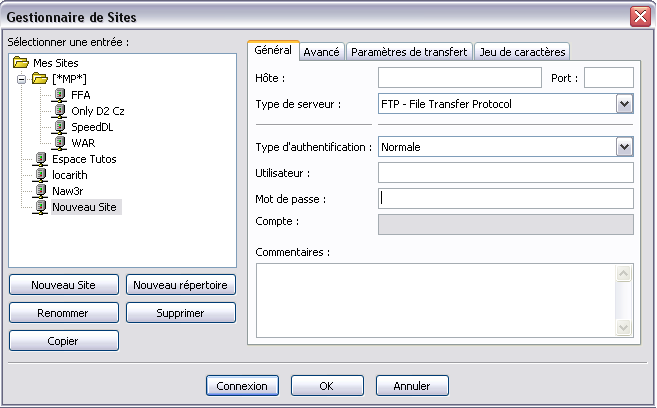Open the Type d'authentification dropdown
657x408 pixels.
pyautogui.click(x=624, y=147)
